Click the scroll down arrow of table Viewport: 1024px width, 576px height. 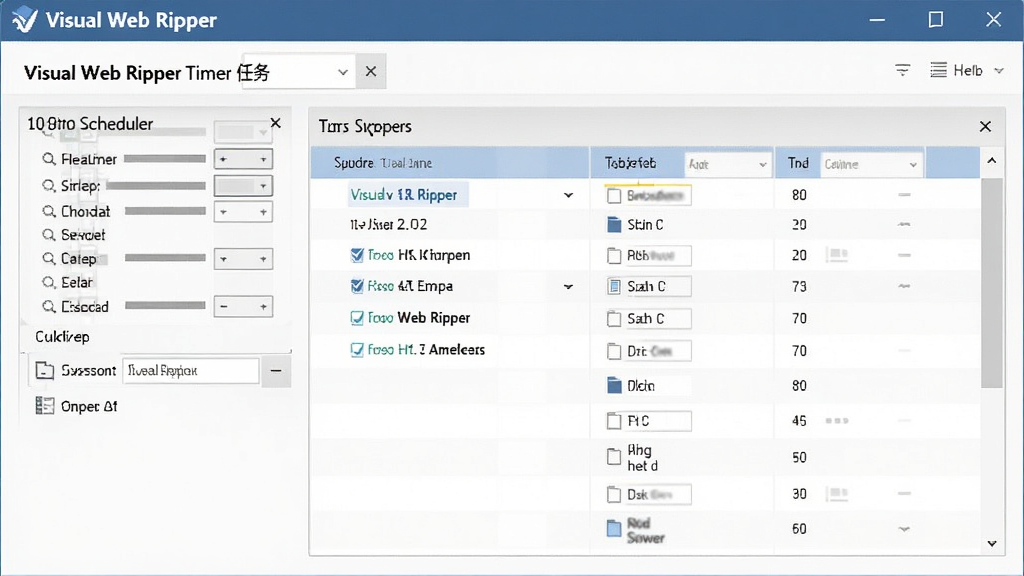(x=991, y=543)
